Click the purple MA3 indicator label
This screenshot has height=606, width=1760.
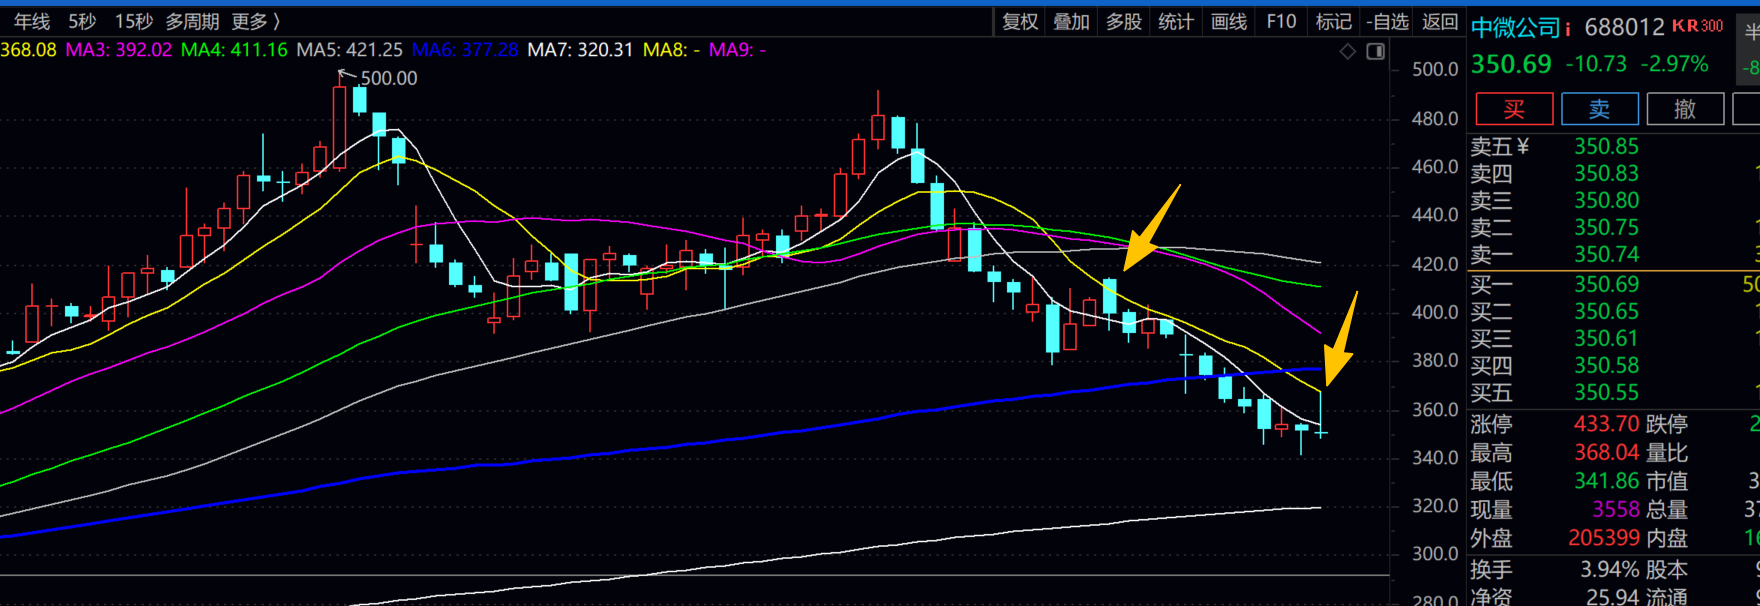pyautogui.click(x=119, y=49)
